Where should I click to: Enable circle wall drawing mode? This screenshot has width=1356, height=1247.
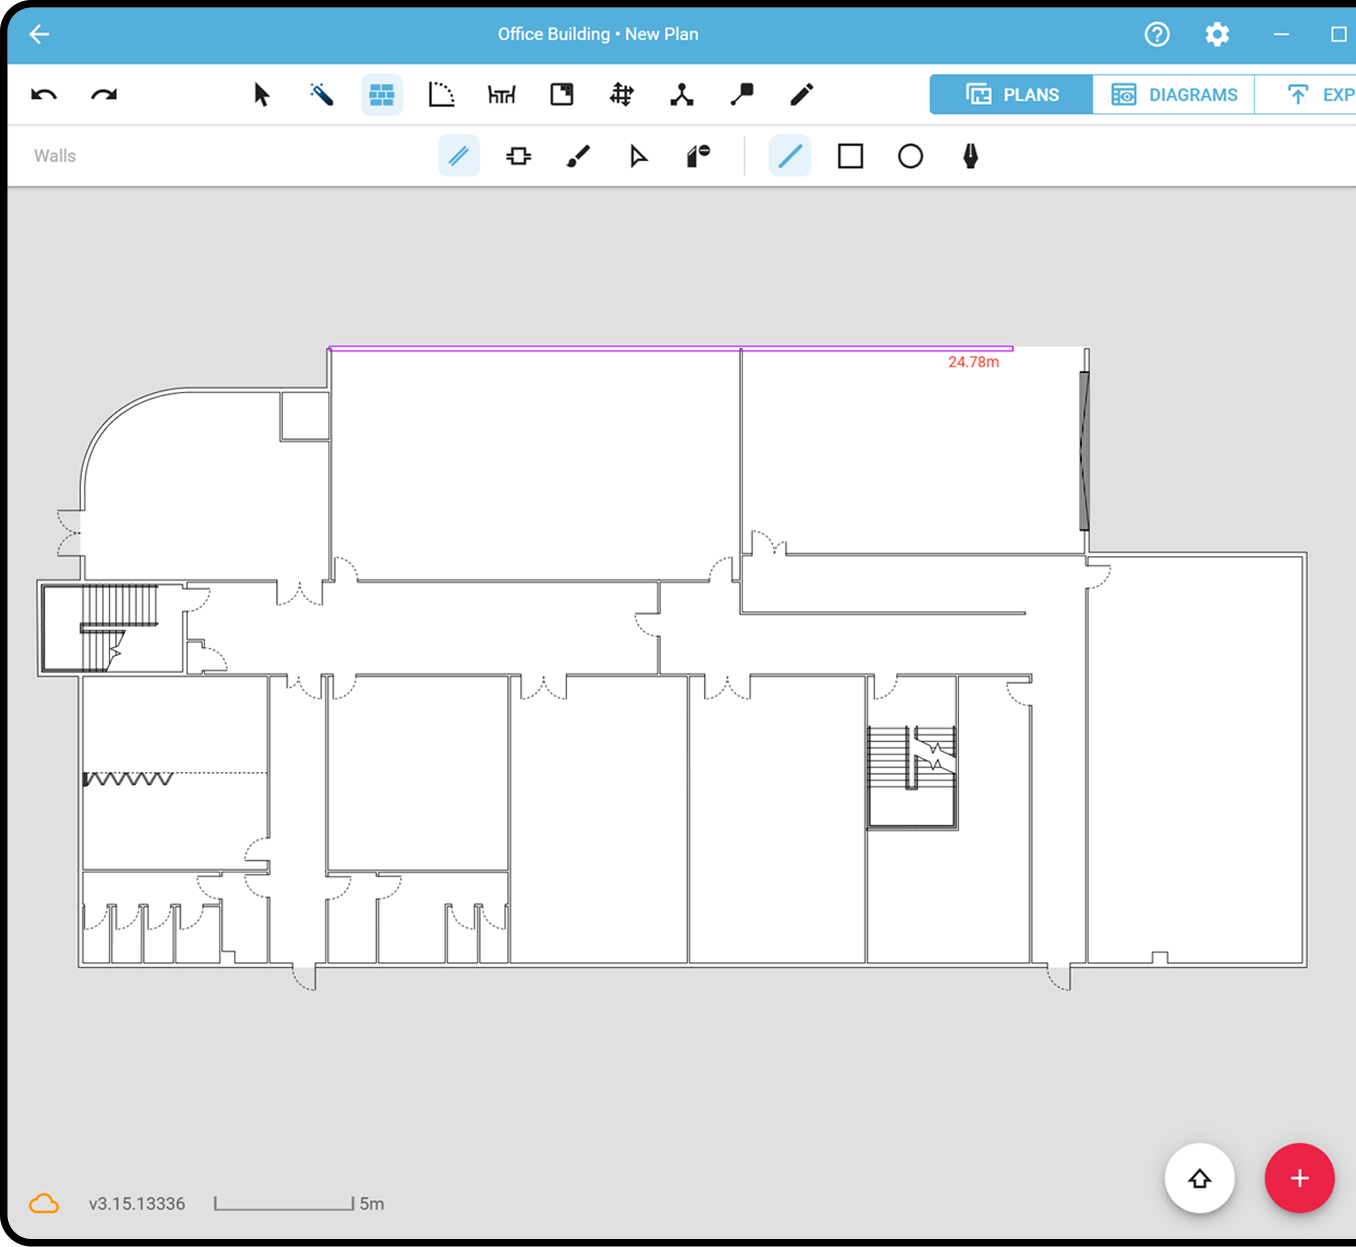point(910,156)
